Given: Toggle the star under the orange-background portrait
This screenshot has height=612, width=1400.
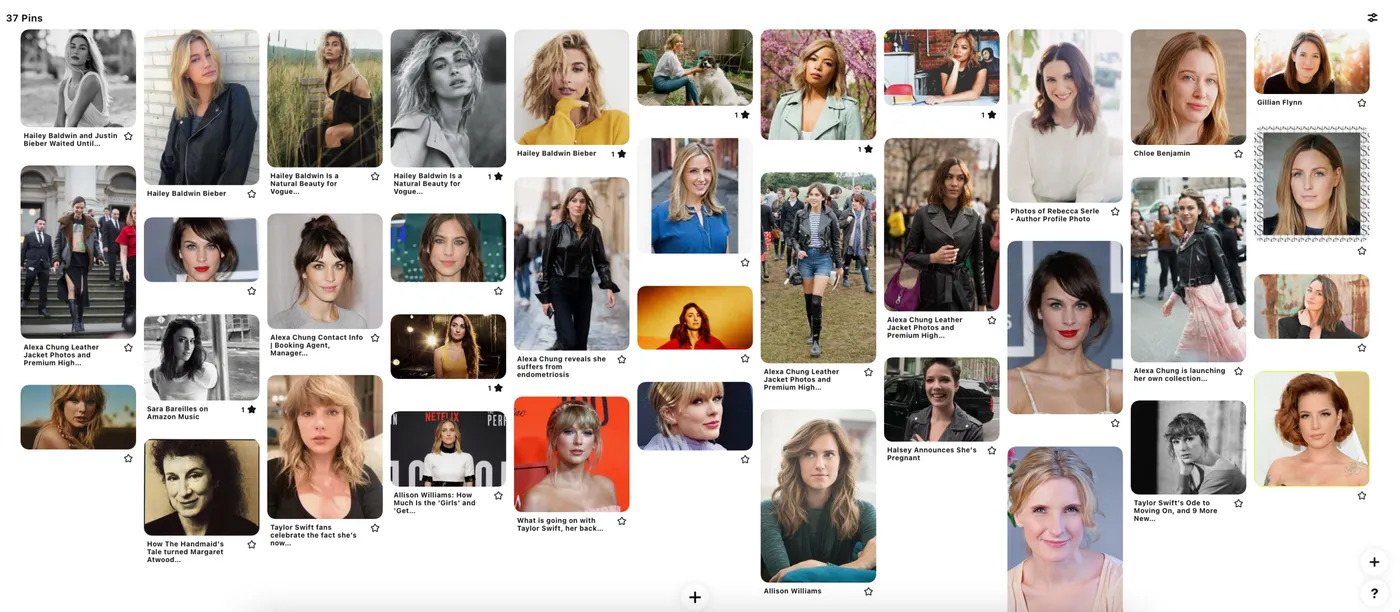Looking at the screenshot, I should [745, 359].
